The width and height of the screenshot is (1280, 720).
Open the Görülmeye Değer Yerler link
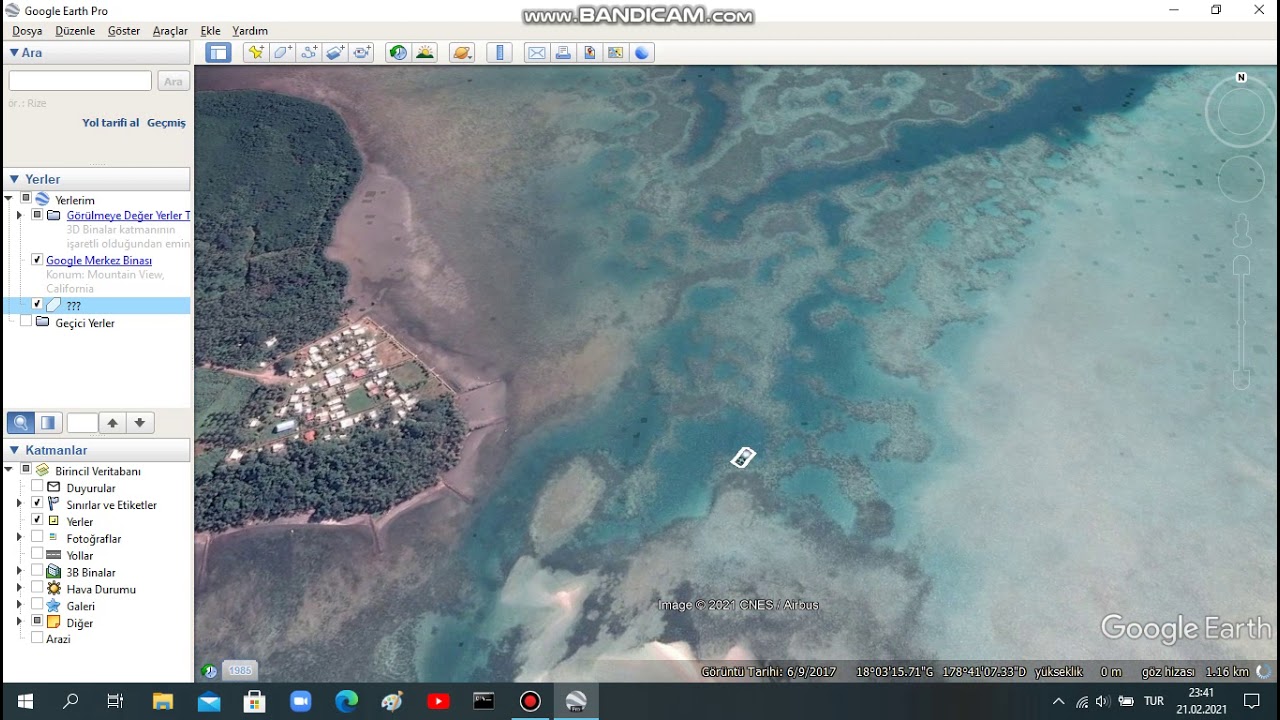[x=128, y=215]
